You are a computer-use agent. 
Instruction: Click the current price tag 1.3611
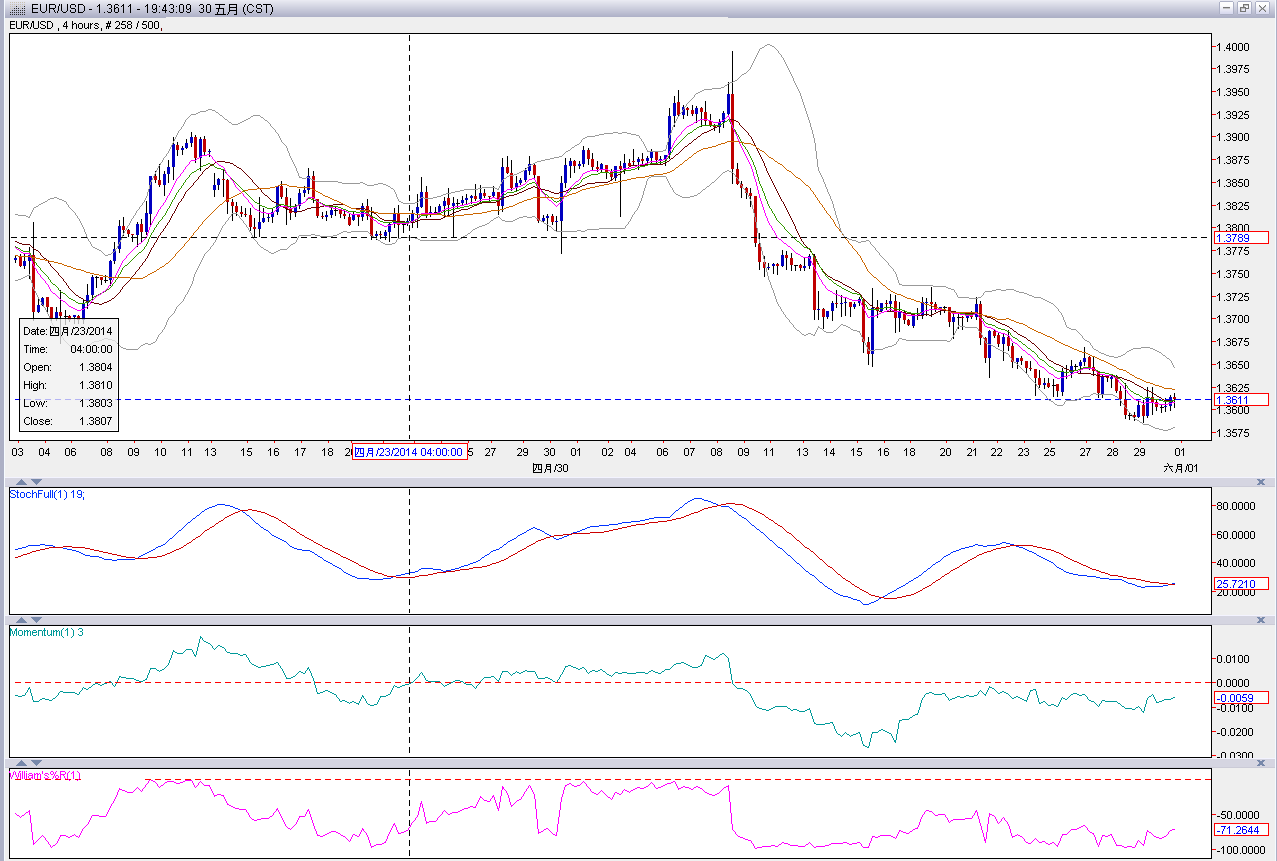pos(1240,400)
